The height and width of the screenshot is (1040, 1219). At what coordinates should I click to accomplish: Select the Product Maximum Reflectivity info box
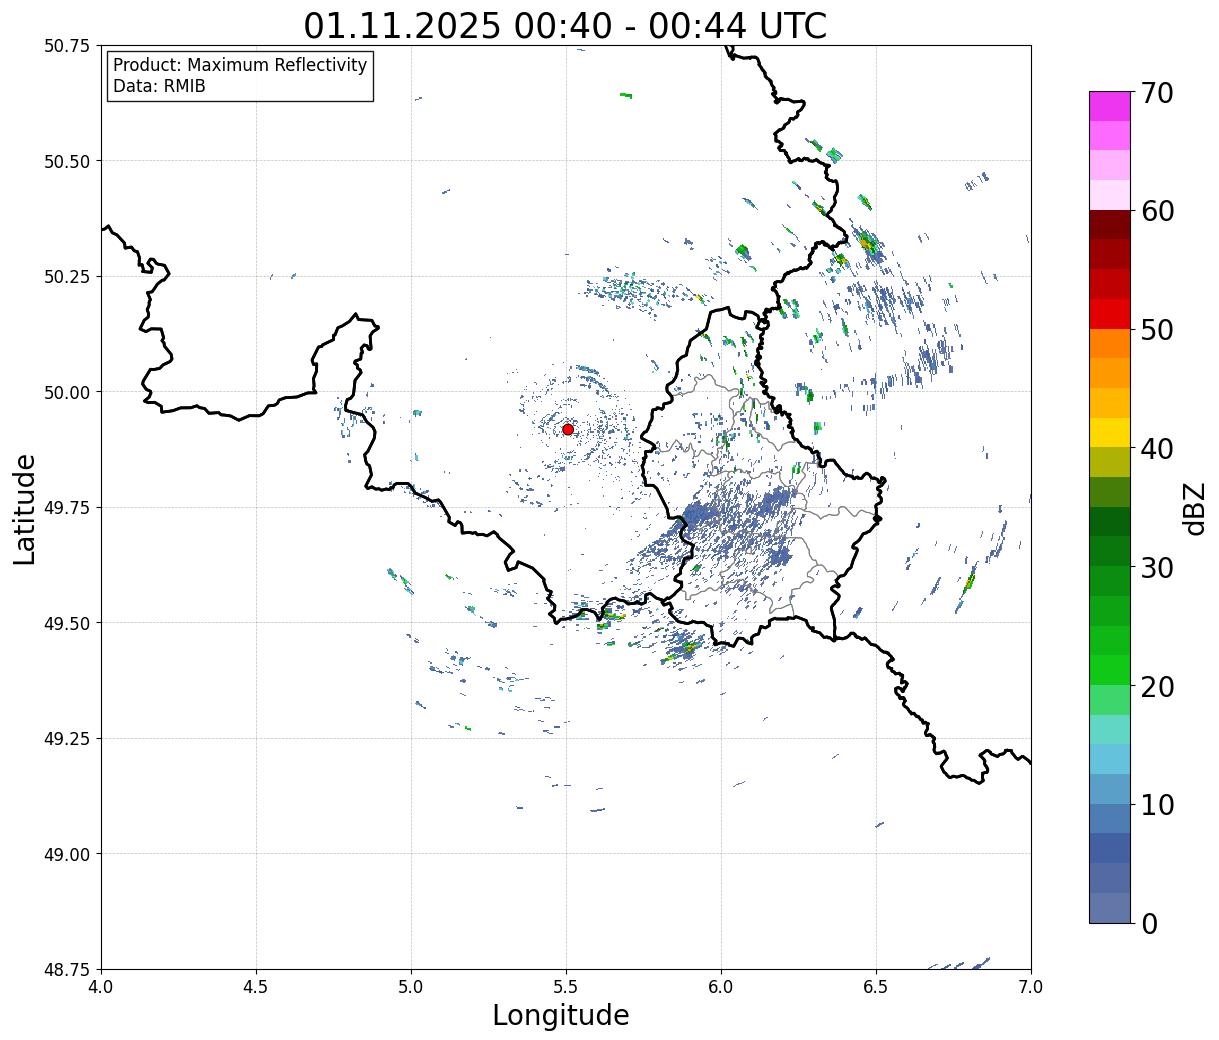click(240, 77)
